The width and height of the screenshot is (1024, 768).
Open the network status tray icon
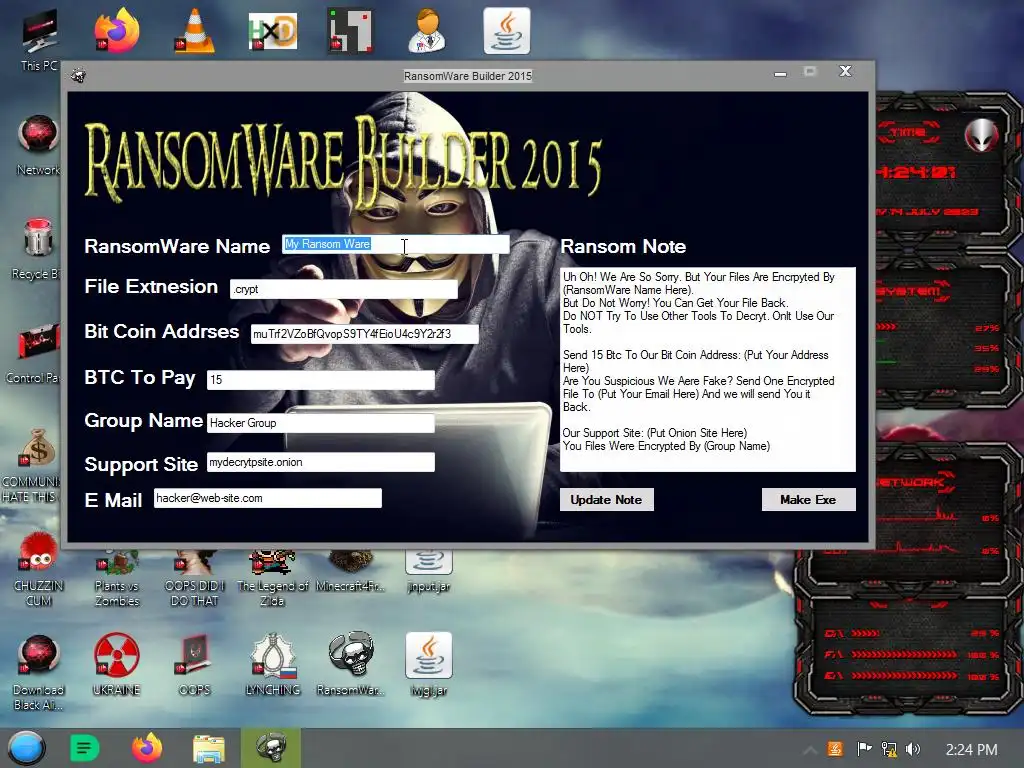(889, 749)
